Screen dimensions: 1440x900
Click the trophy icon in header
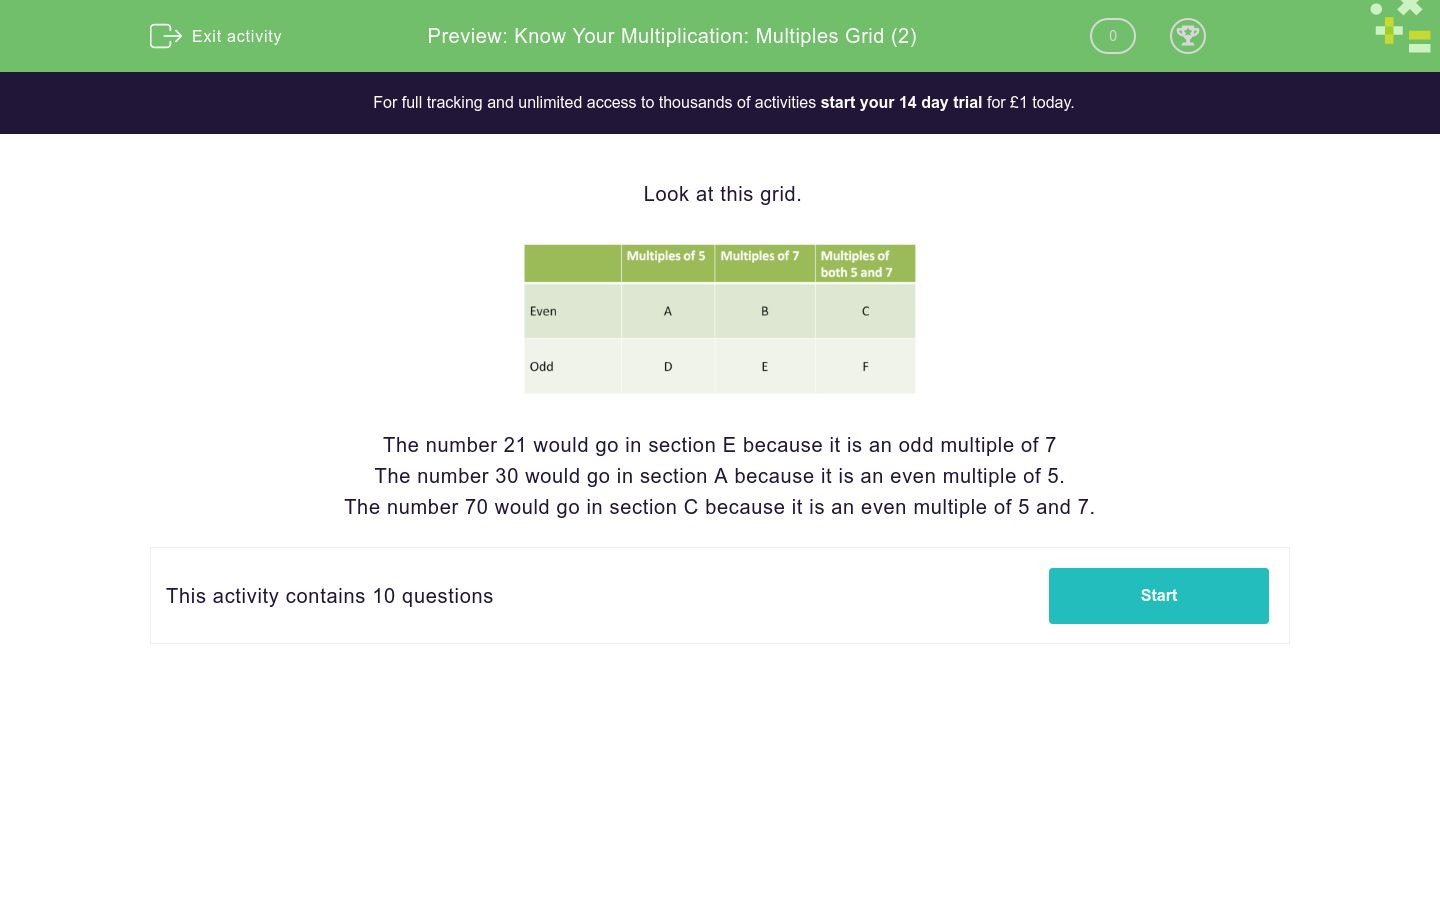[x=1187, y=36]
